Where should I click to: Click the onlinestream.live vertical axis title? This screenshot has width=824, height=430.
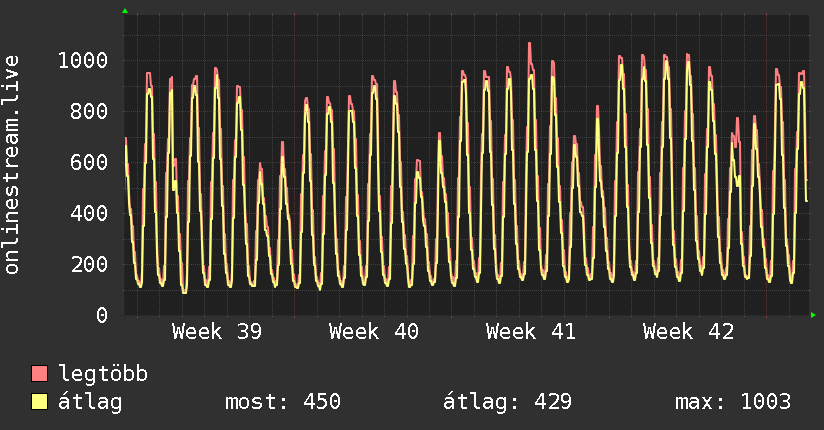point(11,165)
